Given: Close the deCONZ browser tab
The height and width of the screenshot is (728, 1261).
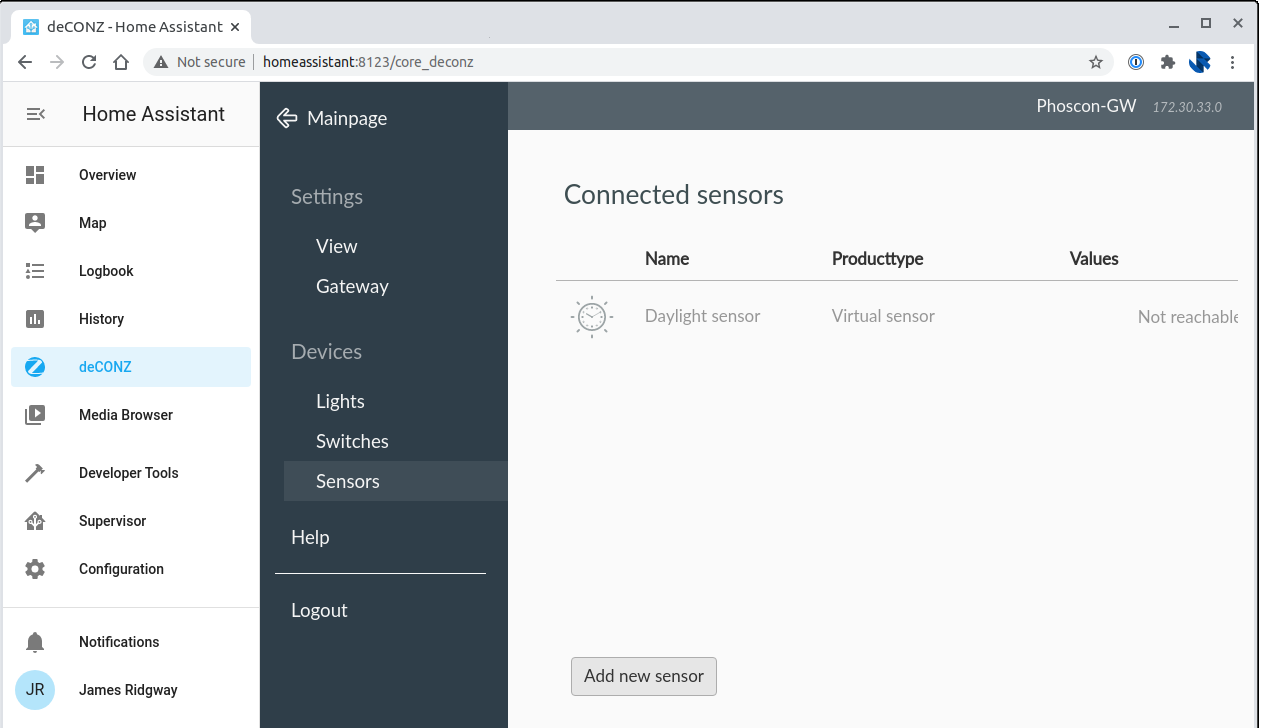Looking at the screenshot, I should coord(235,26).
